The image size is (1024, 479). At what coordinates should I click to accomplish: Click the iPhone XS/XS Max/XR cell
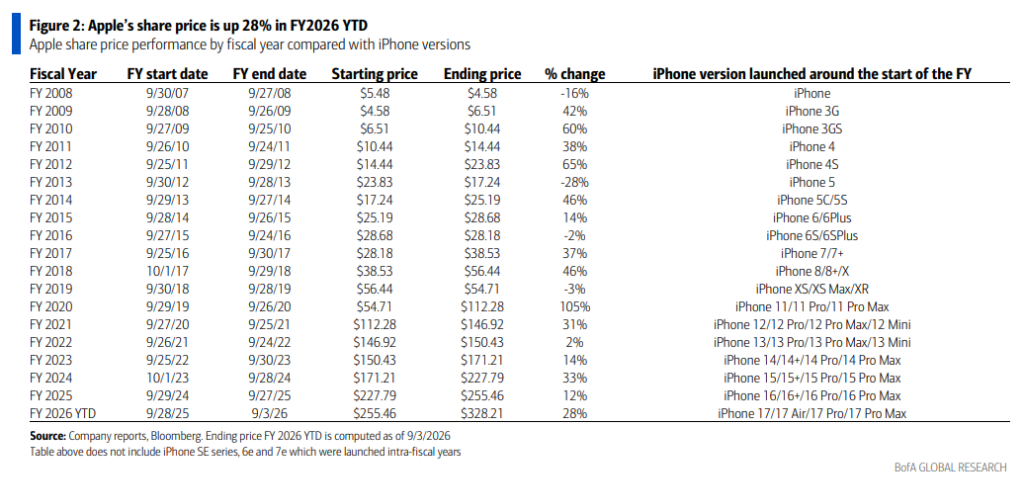coord(812,289)
